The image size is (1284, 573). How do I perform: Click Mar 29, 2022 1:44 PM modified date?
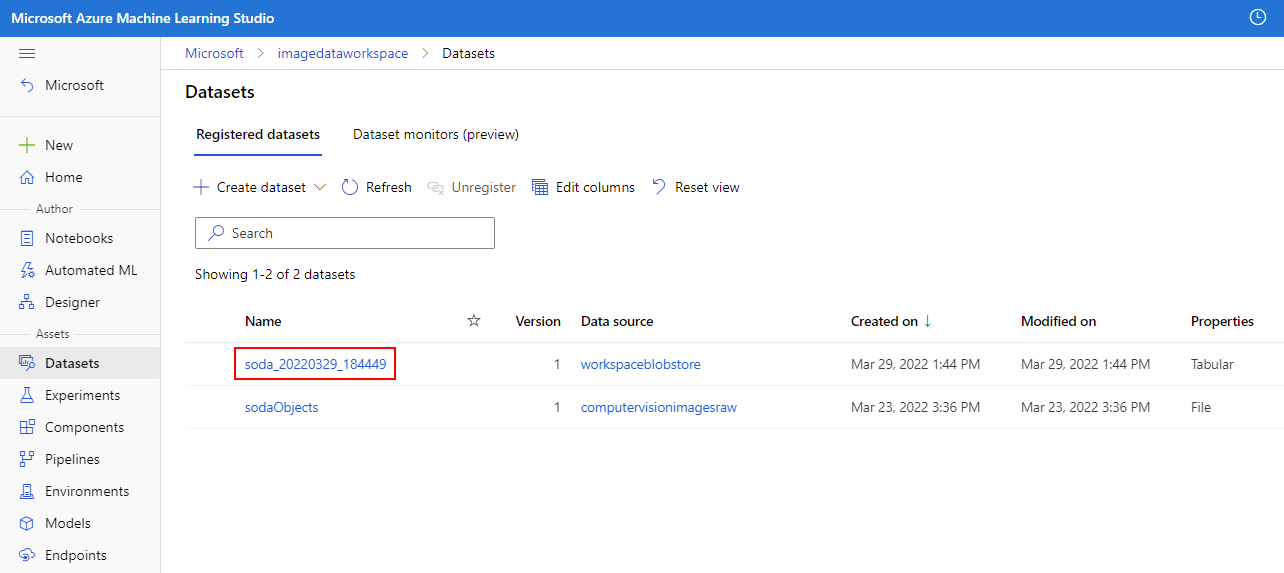(x=1085, y=364)
